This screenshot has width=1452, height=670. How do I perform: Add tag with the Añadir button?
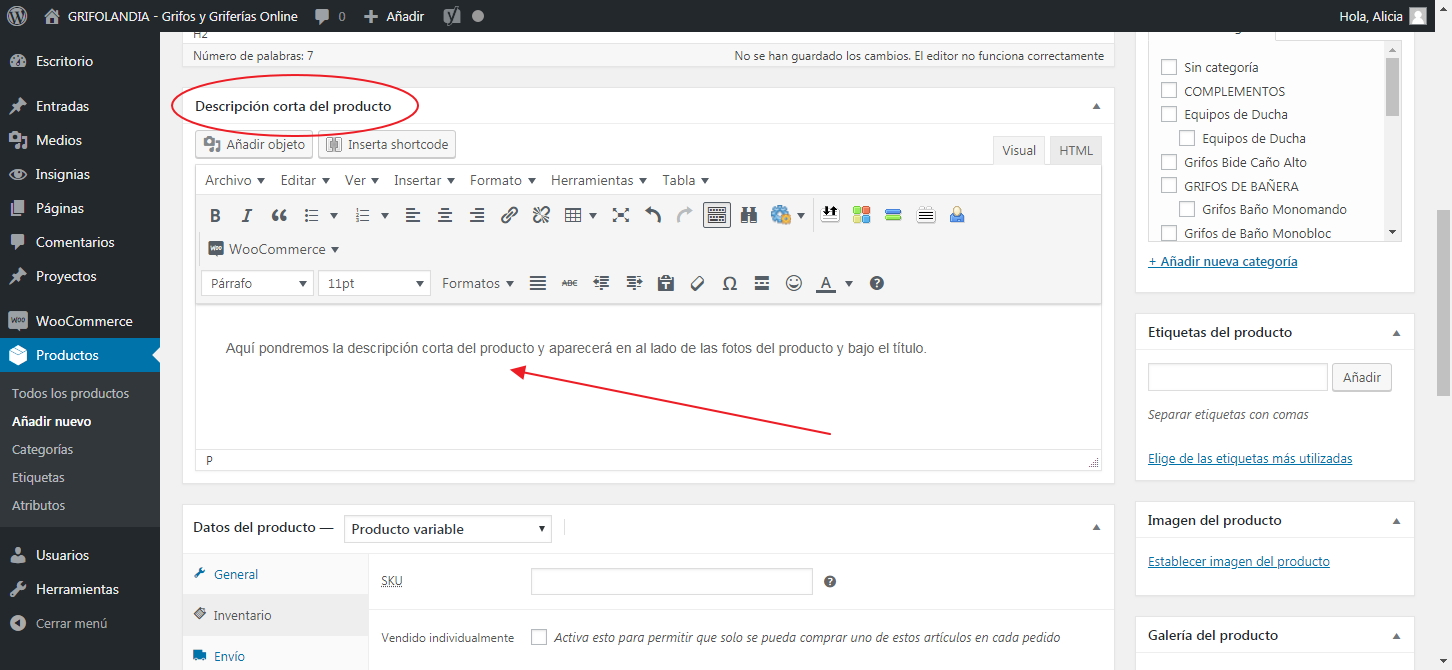tap(1362, 377)
